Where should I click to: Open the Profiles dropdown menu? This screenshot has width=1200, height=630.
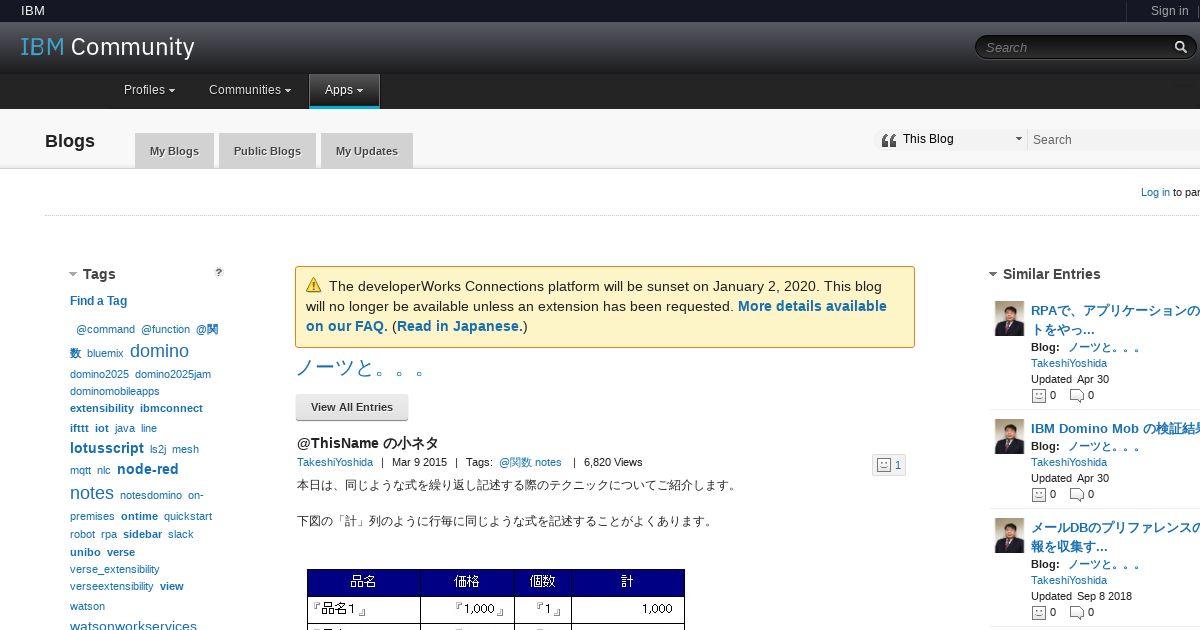click(x=150, y=90)
